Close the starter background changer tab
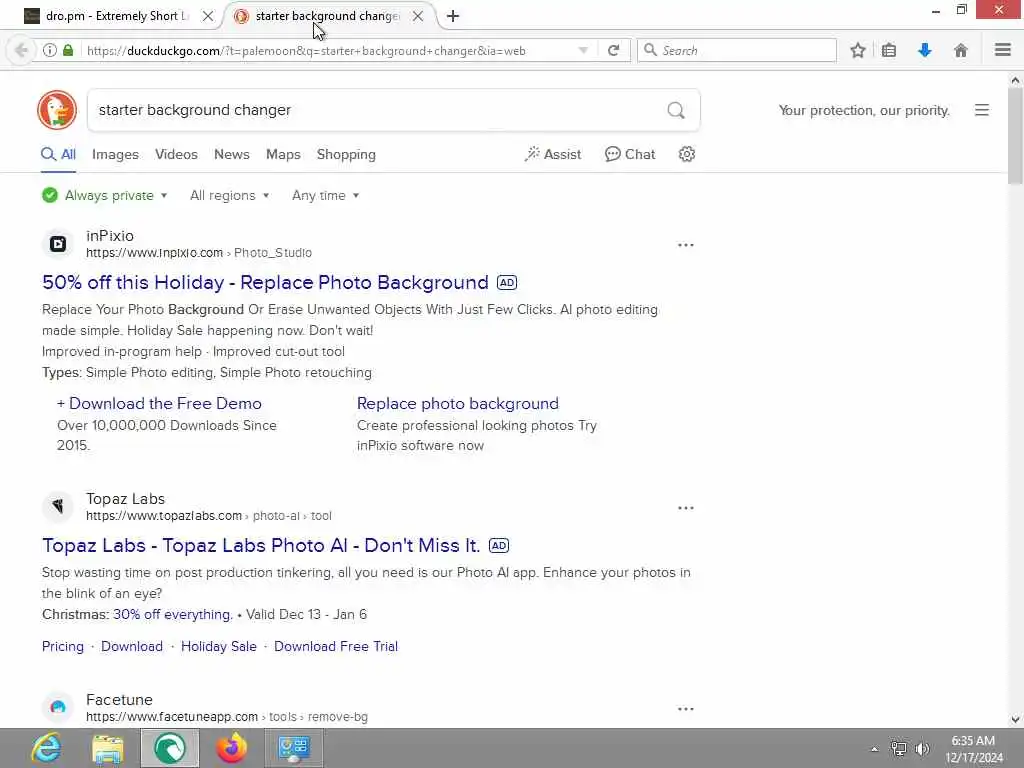 coord(418,16)
